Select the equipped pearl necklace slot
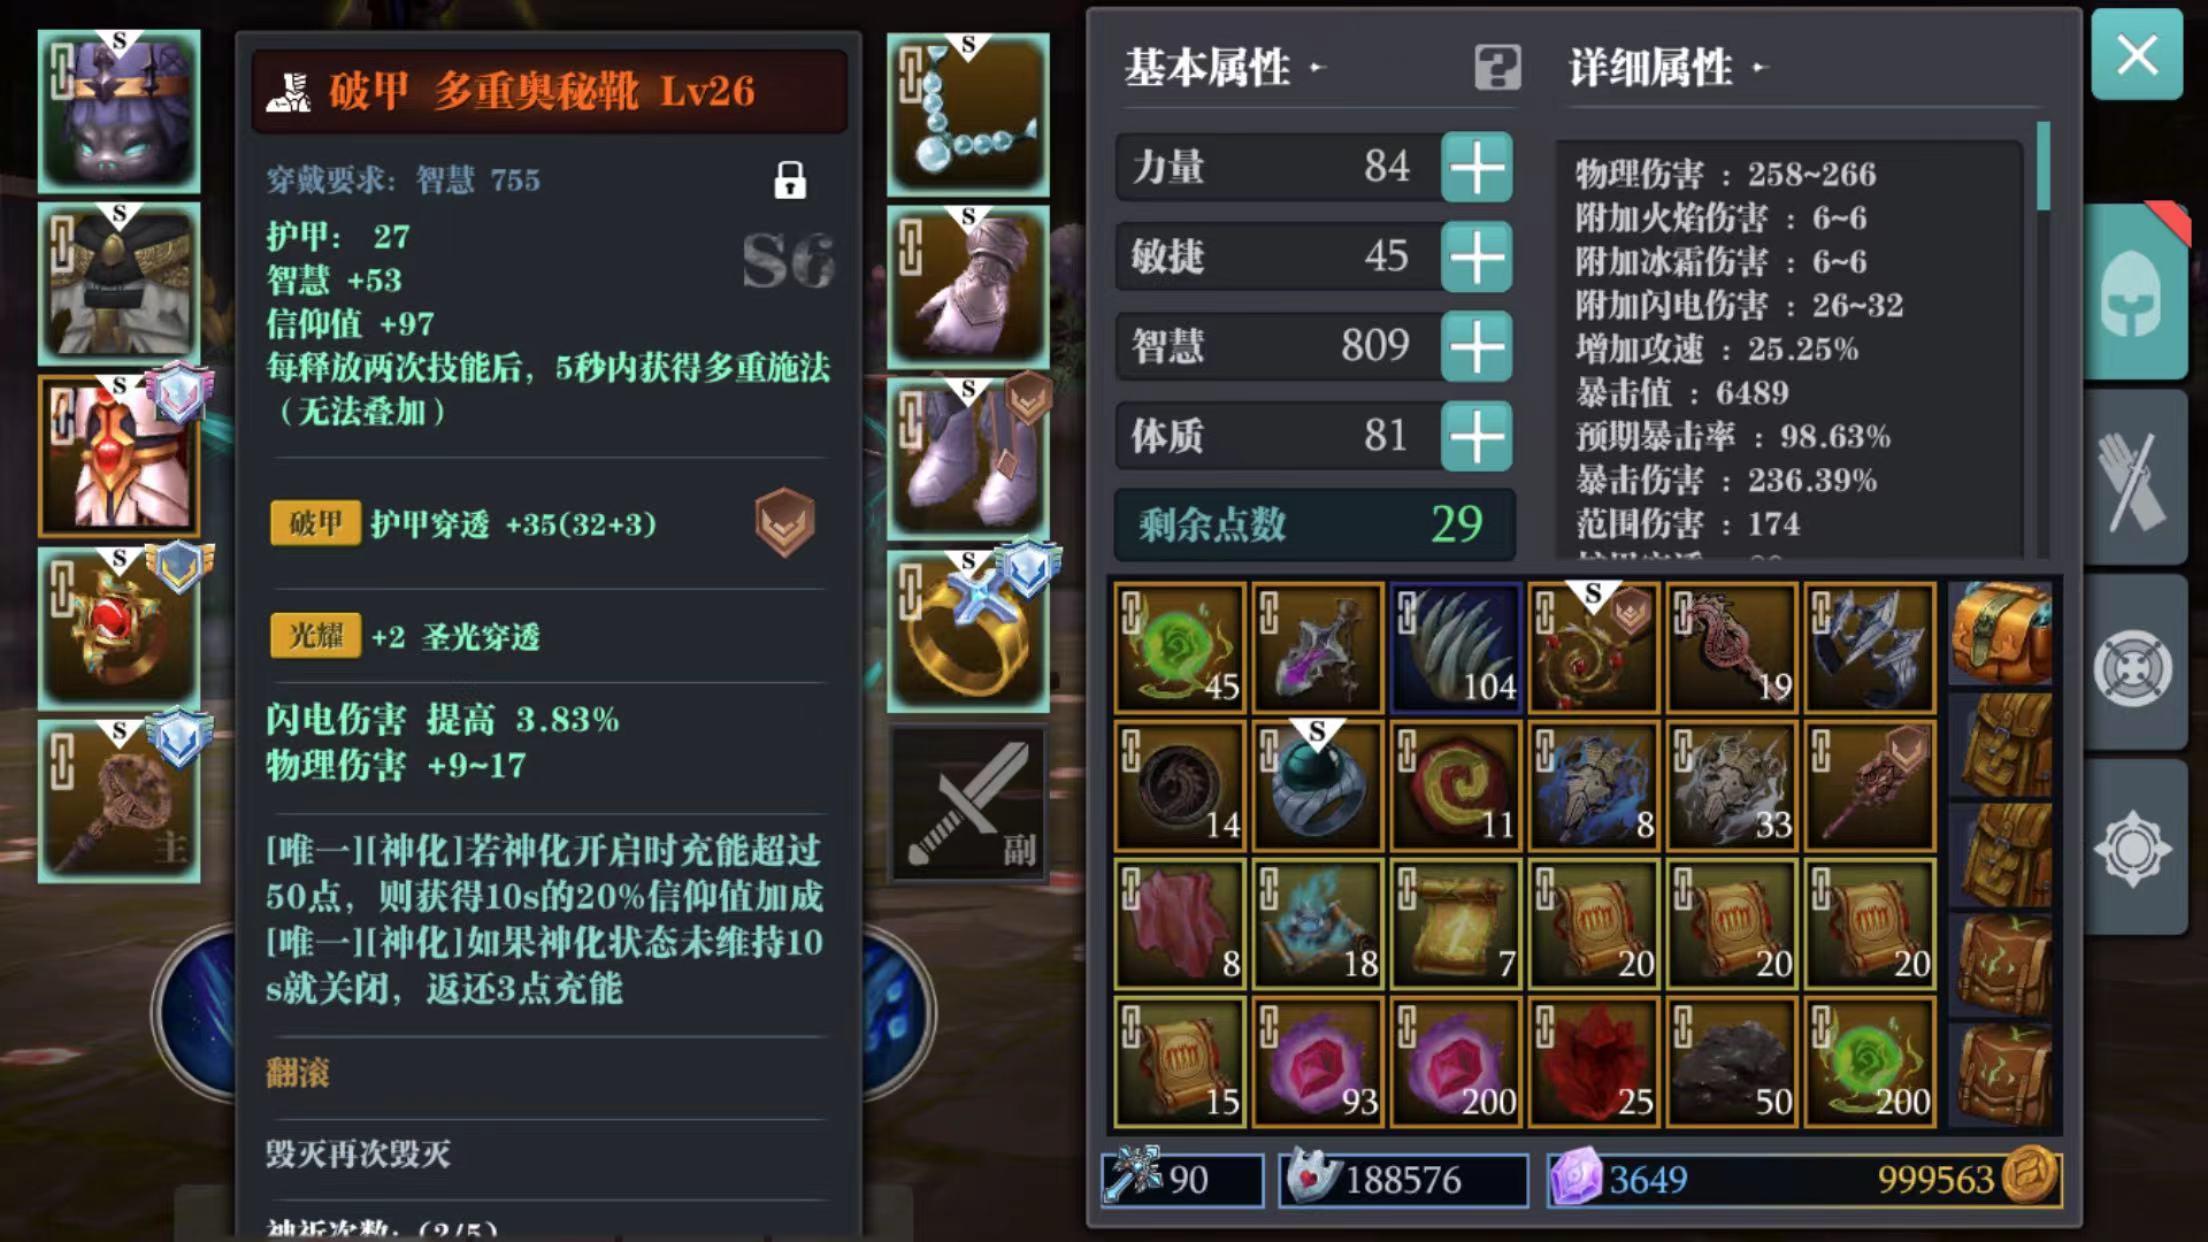2208x1242 pixels. (968, 114)
